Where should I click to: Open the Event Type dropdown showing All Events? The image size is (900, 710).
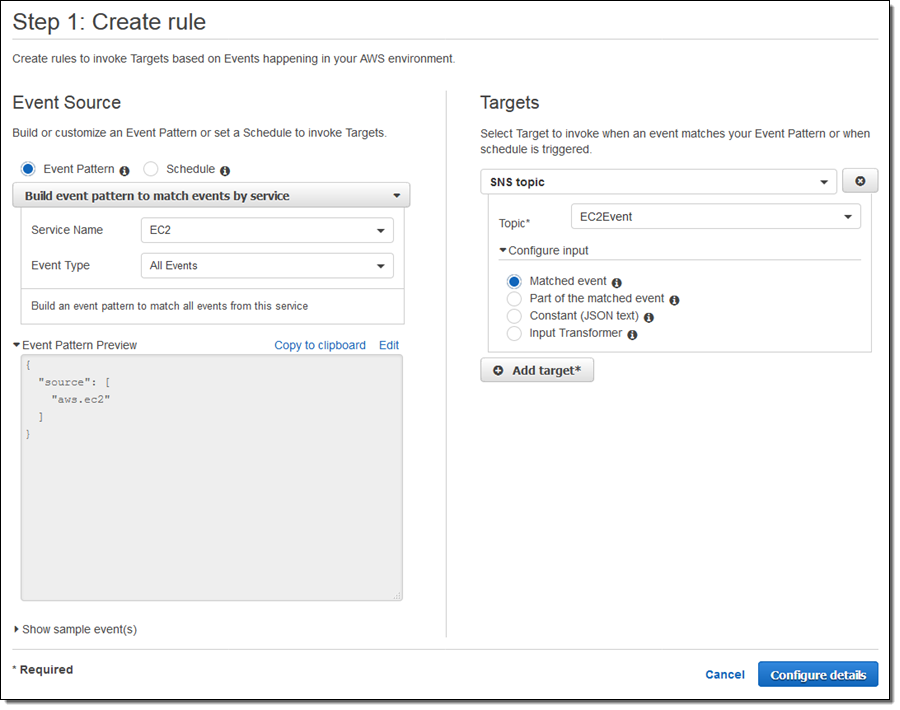coord(267,266)
